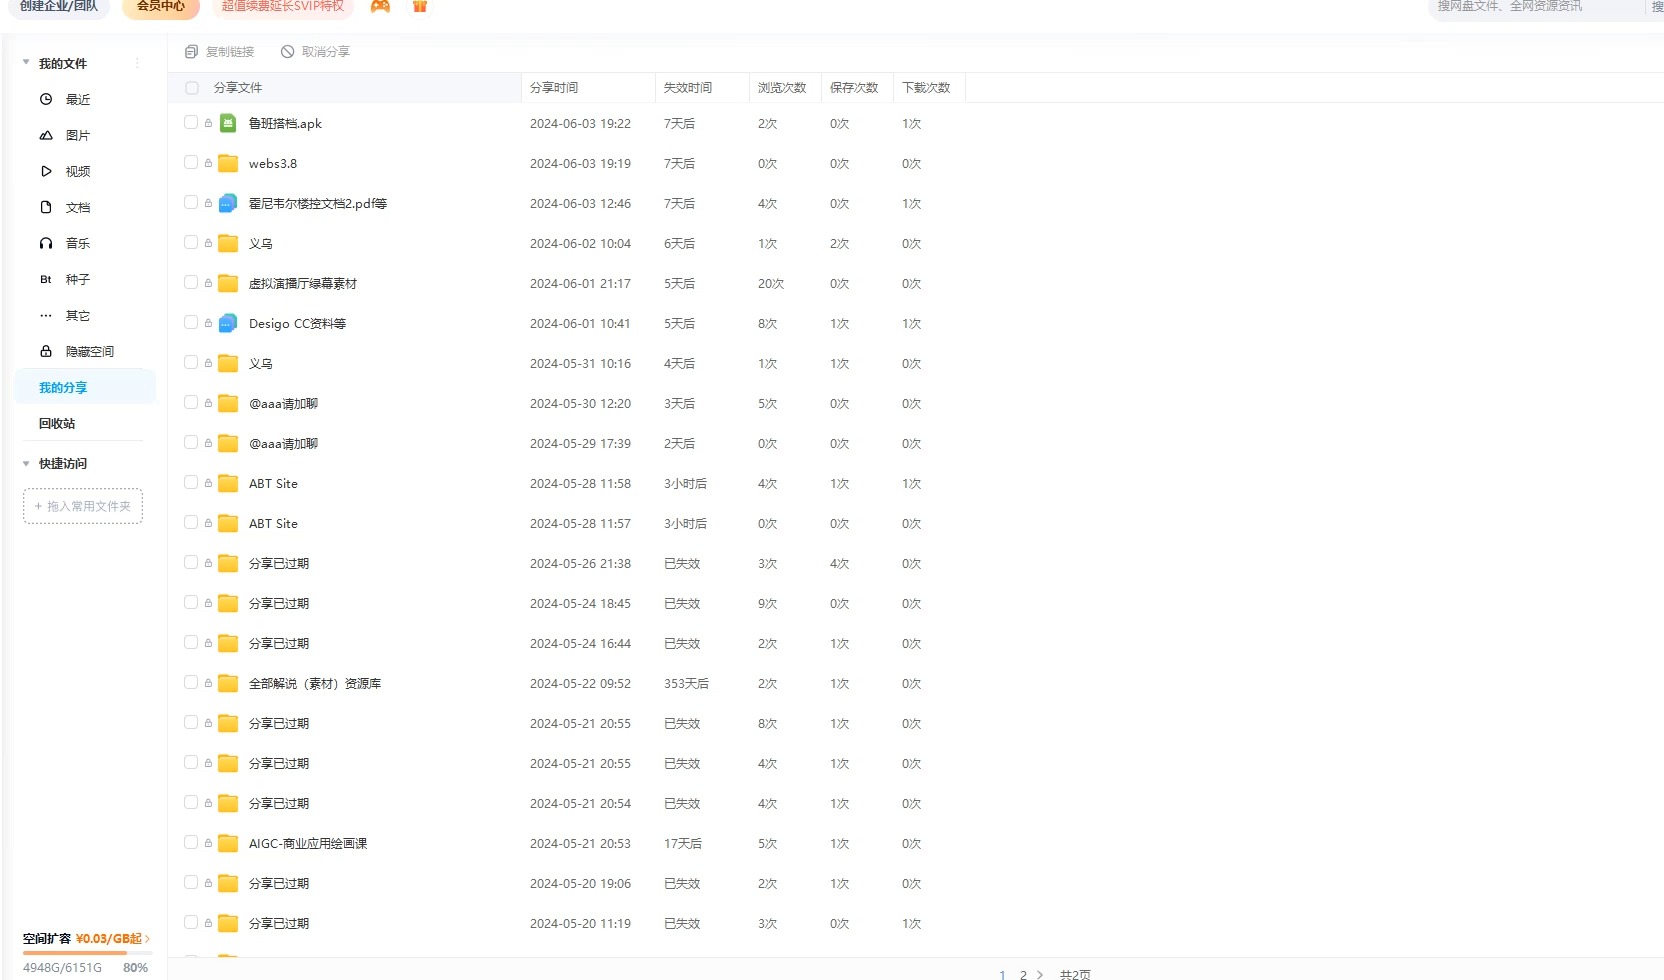
Task: Open 回收站 in the sidebar
Action: [x=57, y=423]
